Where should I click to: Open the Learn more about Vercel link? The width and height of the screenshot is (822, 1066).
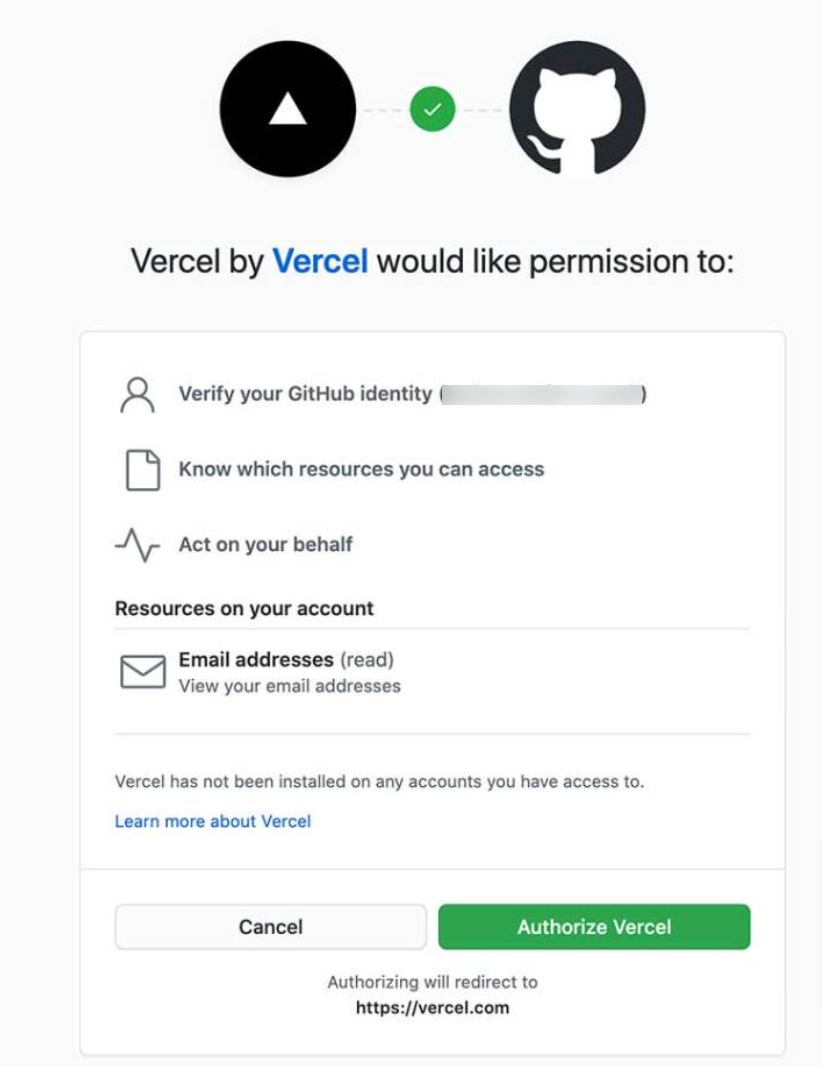point(213,821)
